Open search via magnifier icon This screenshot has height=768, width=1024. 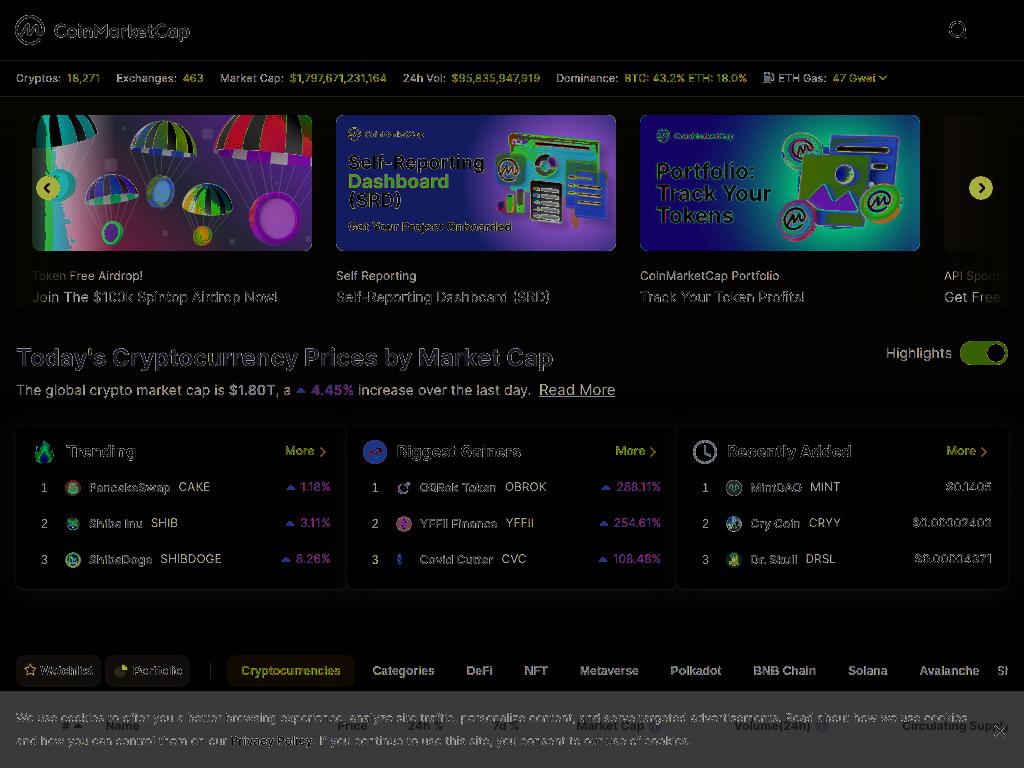pyautogui.click(x=957, y=30)
